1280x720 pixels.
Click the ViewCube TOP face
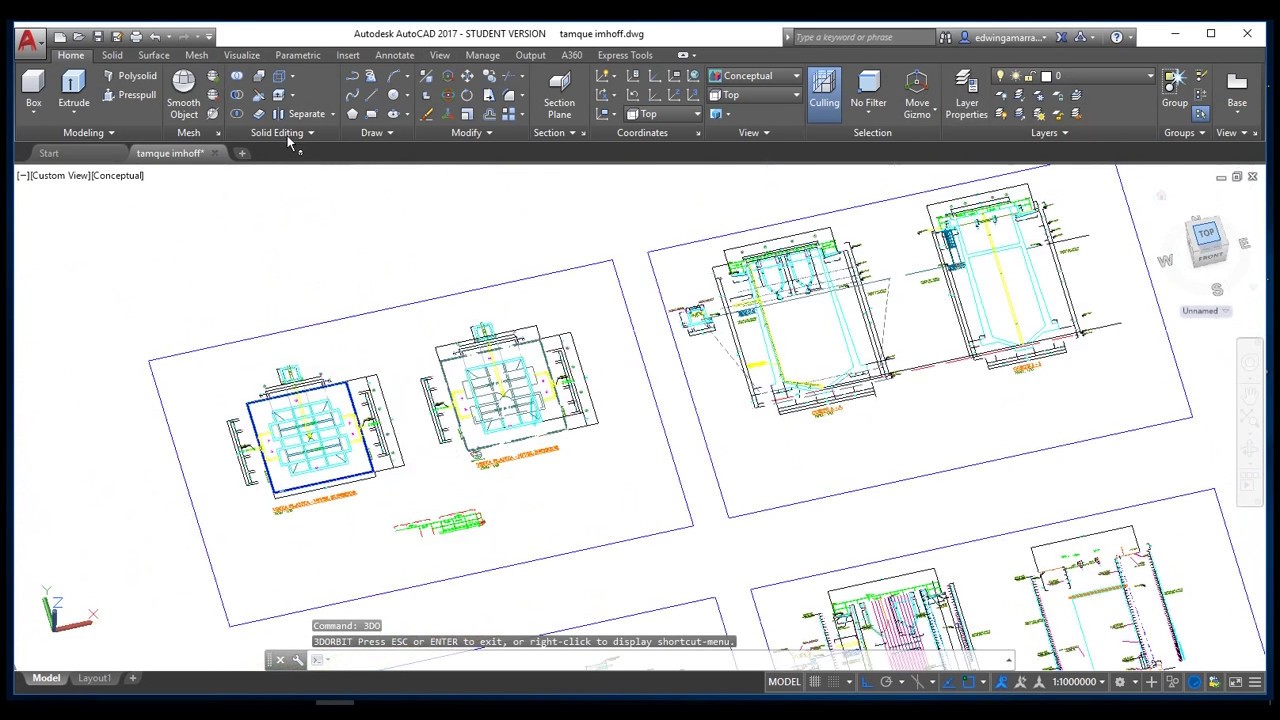[x=1206, y=234]
